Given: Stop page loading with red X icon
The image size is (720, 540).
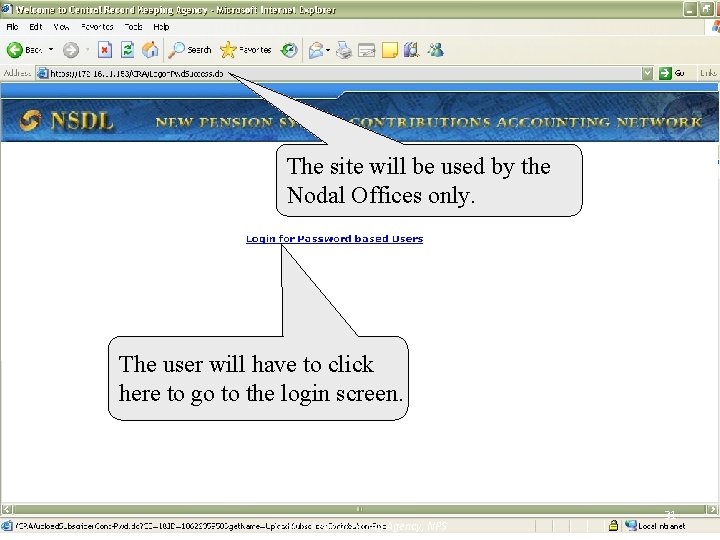Looking at the screenshot, I should click(x=105, y=50).
